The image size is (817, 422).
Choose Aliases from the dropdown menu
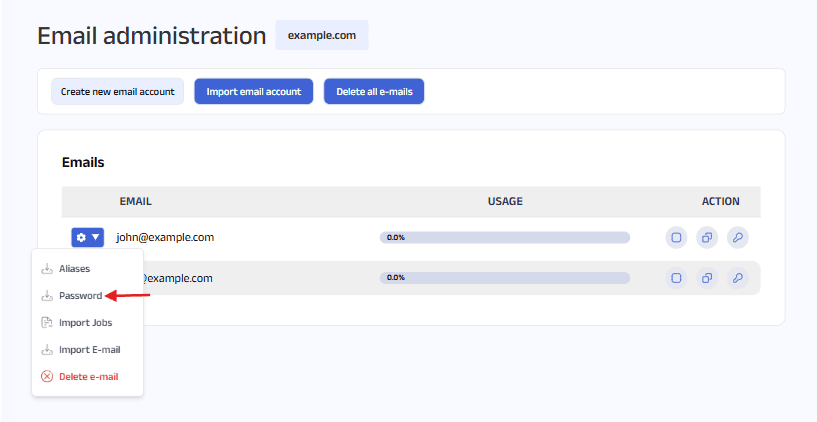pyautogui.click(x=74, y=269)
